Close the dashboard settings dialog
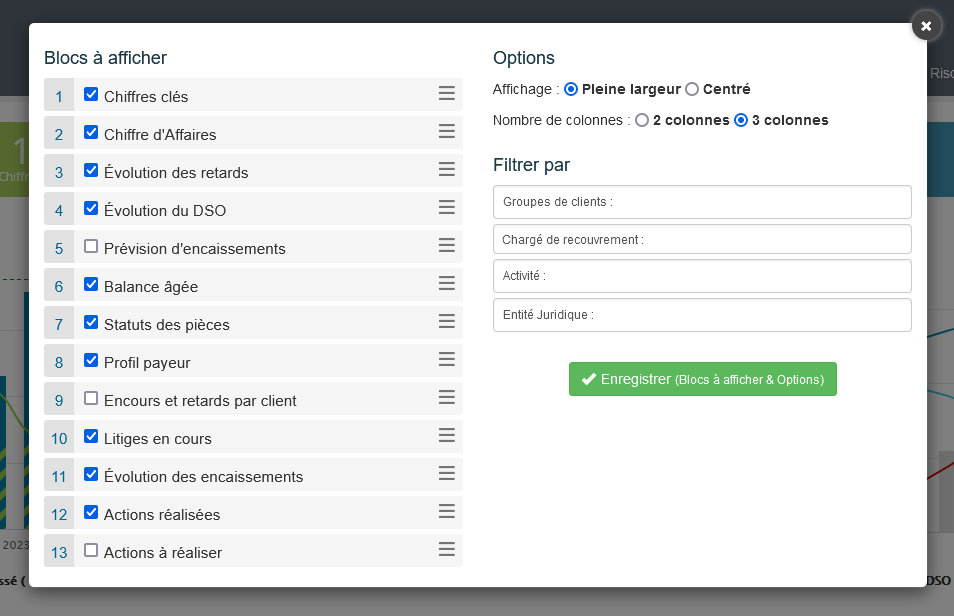The height and width of the screenshot is (616, 954). click(926, 26)
